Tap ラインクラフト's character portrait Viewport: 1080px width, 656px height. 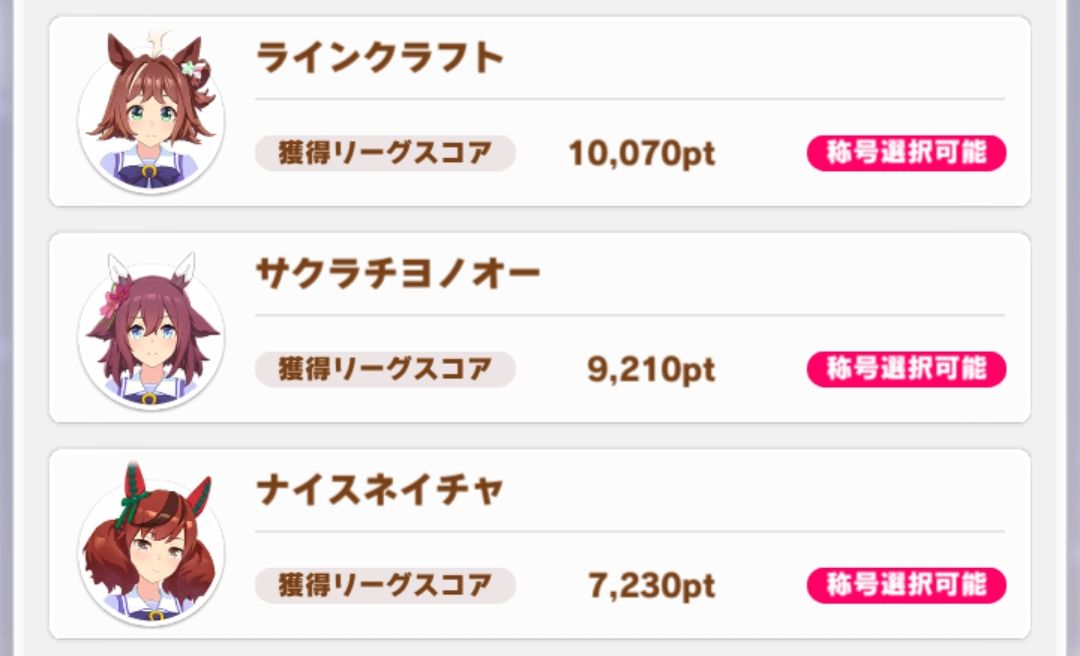pyautogui.click(x=150, y=115)
